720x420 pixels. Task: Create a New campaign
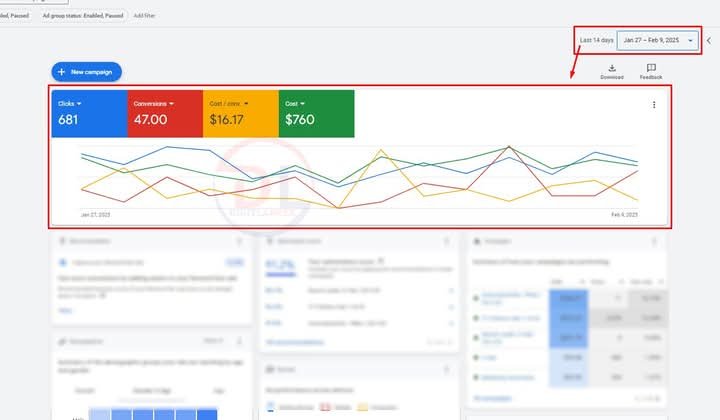(x=87, y=72)
